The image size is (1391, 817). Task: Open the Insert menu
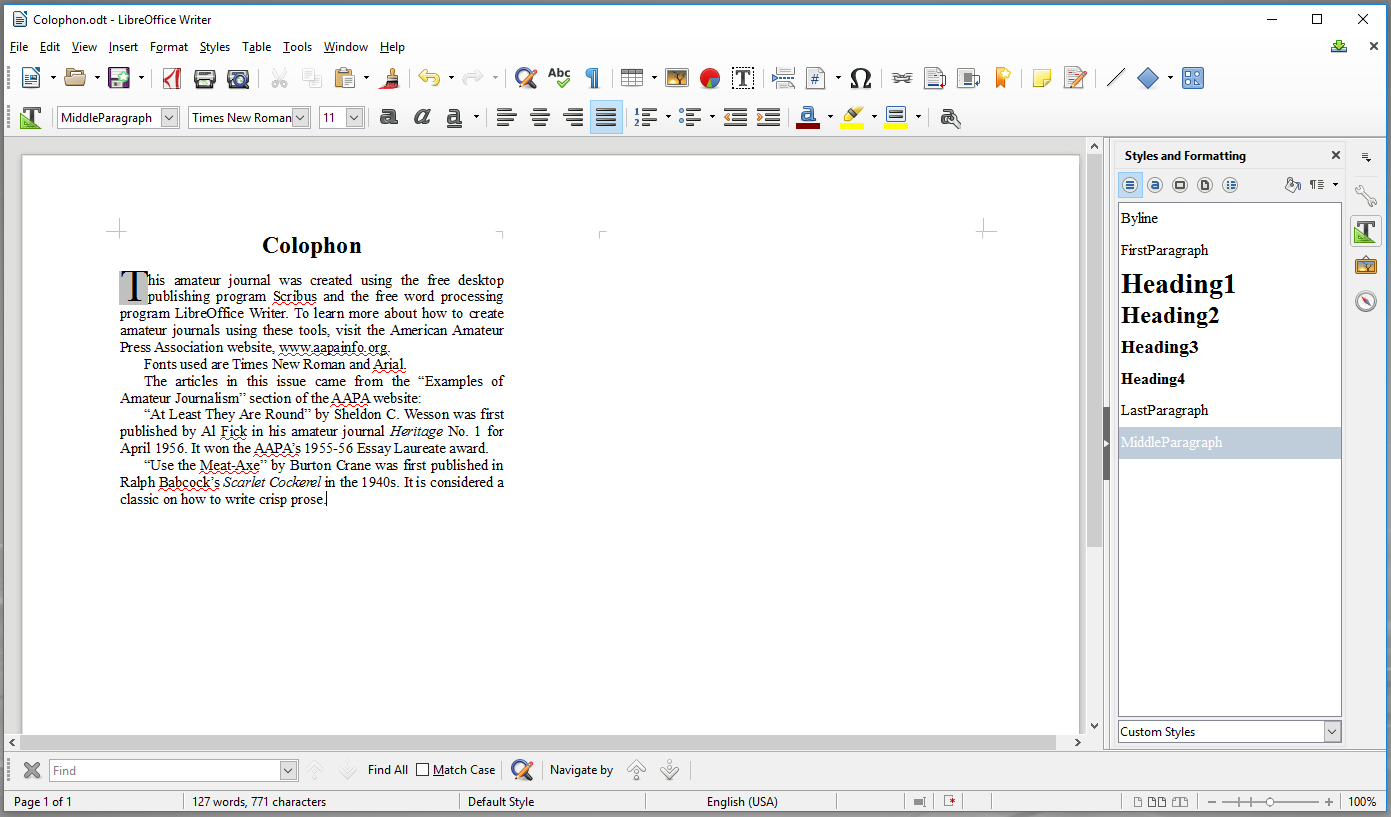point(123,47)
